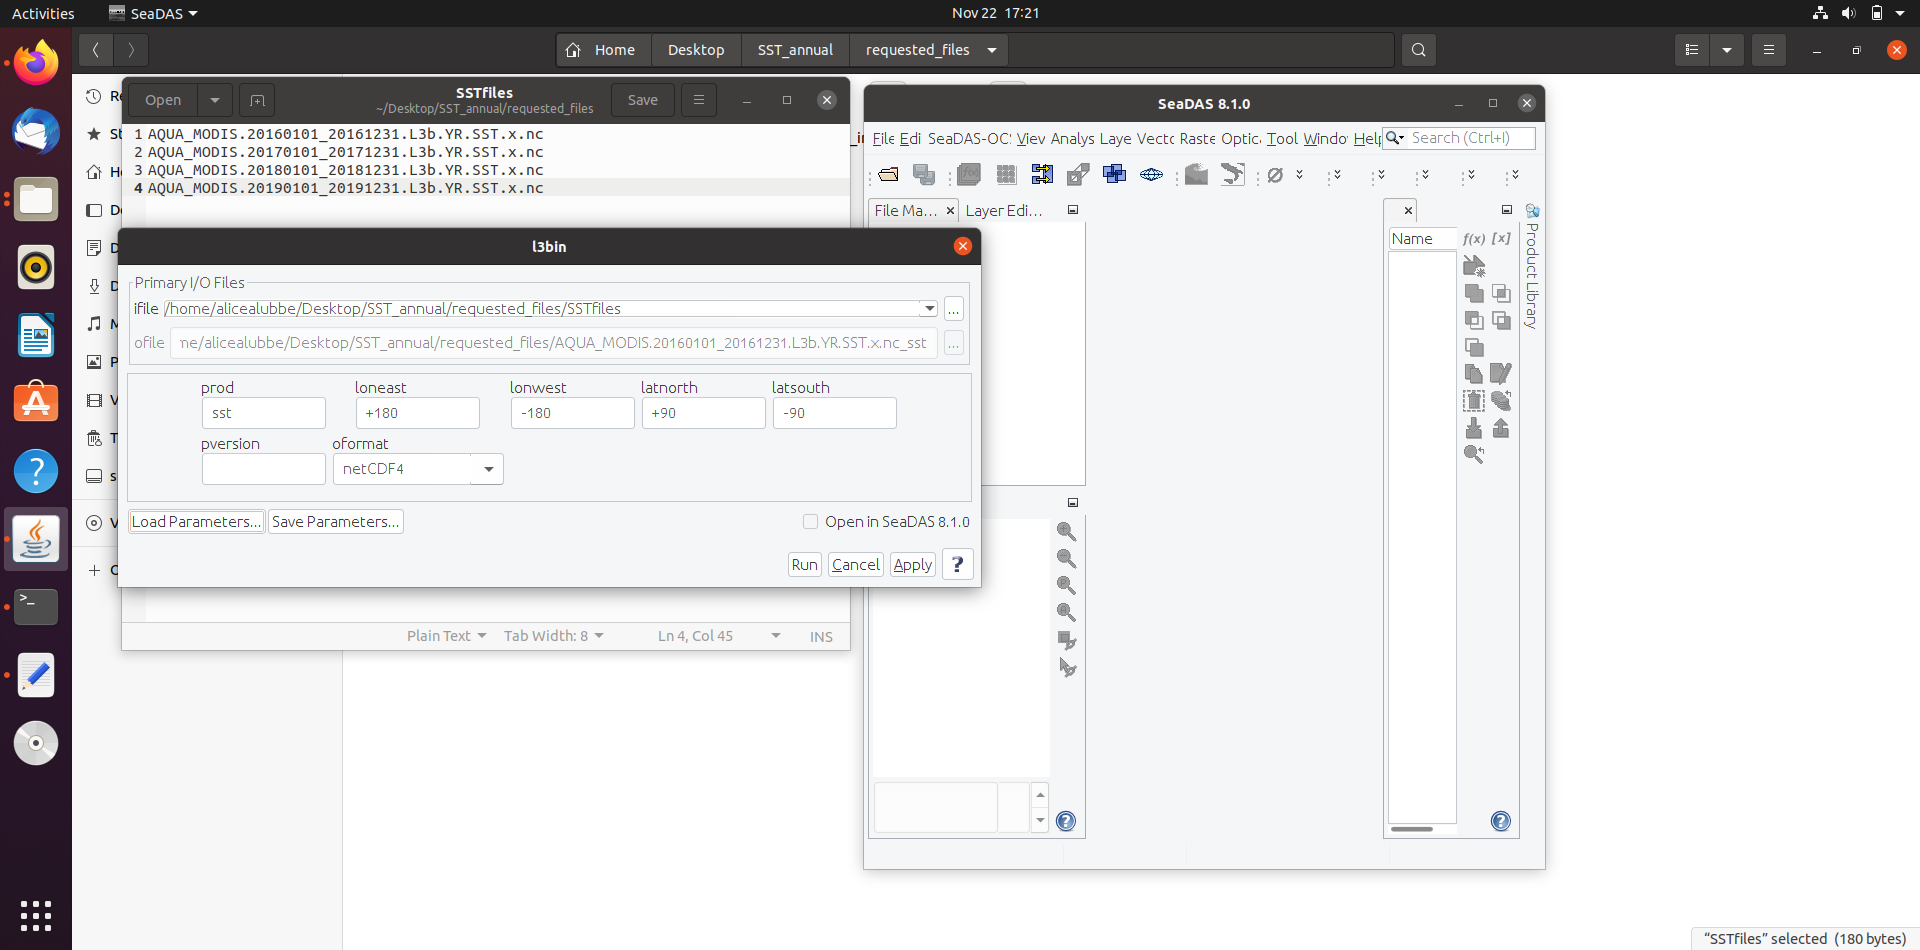
Task: Click the f(x) band maths icon above Name list
Action: [1475, 238]
